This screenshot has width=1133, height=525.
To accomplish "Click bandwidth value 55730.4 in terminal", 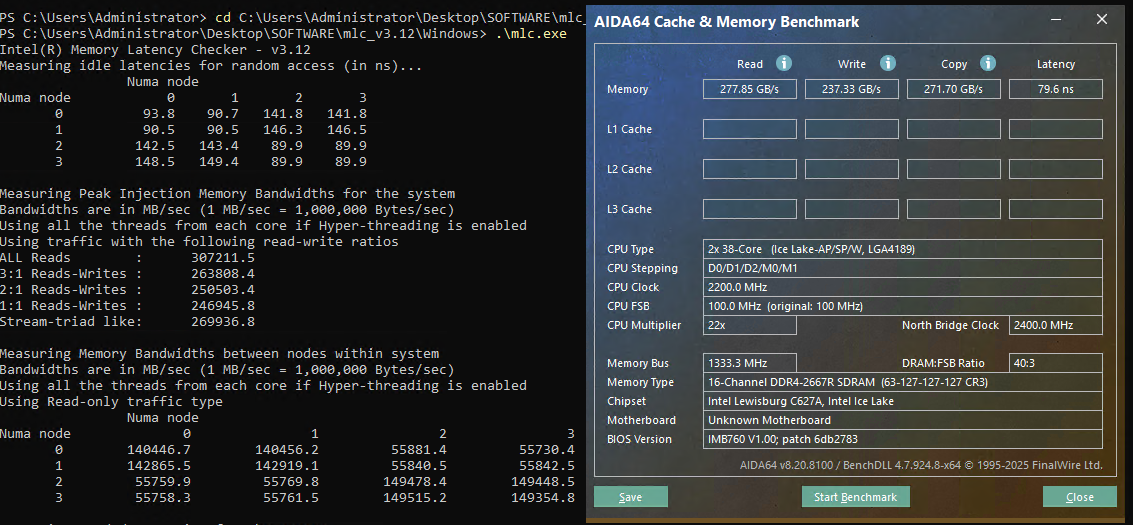I will click(x=547, y=449).
